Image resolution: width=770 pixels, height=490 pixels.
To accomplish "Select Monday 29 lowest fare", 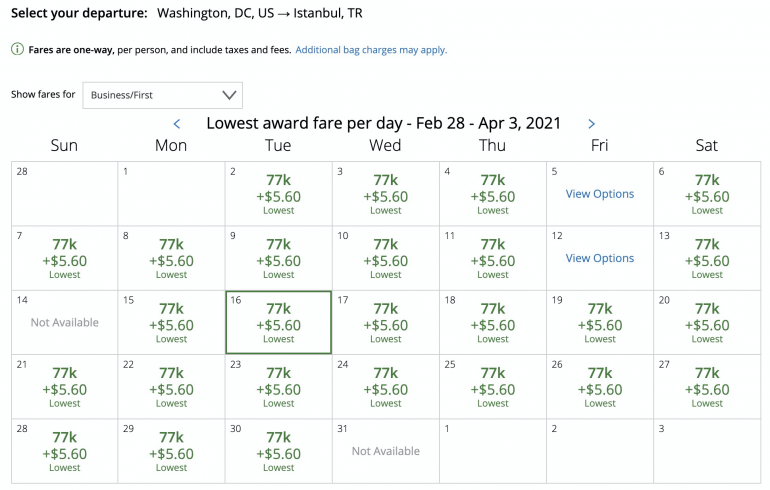I will [171, 452].
